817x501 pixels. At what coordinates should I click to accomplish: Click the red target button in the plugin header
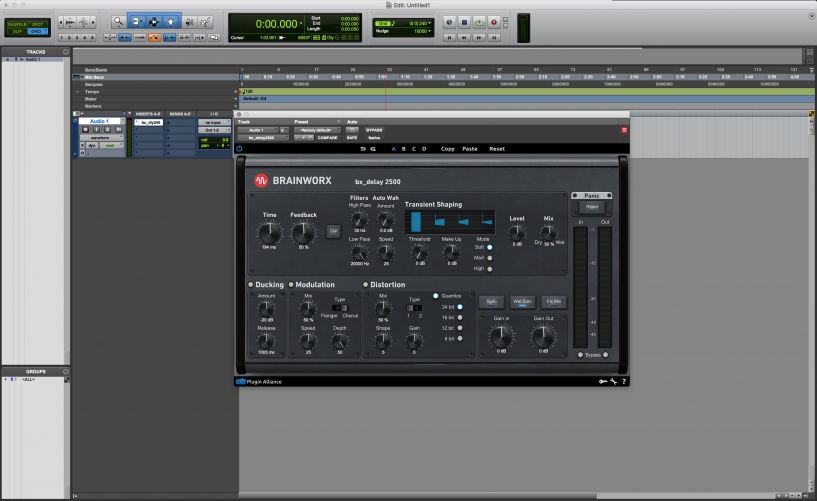pos(624,130)
